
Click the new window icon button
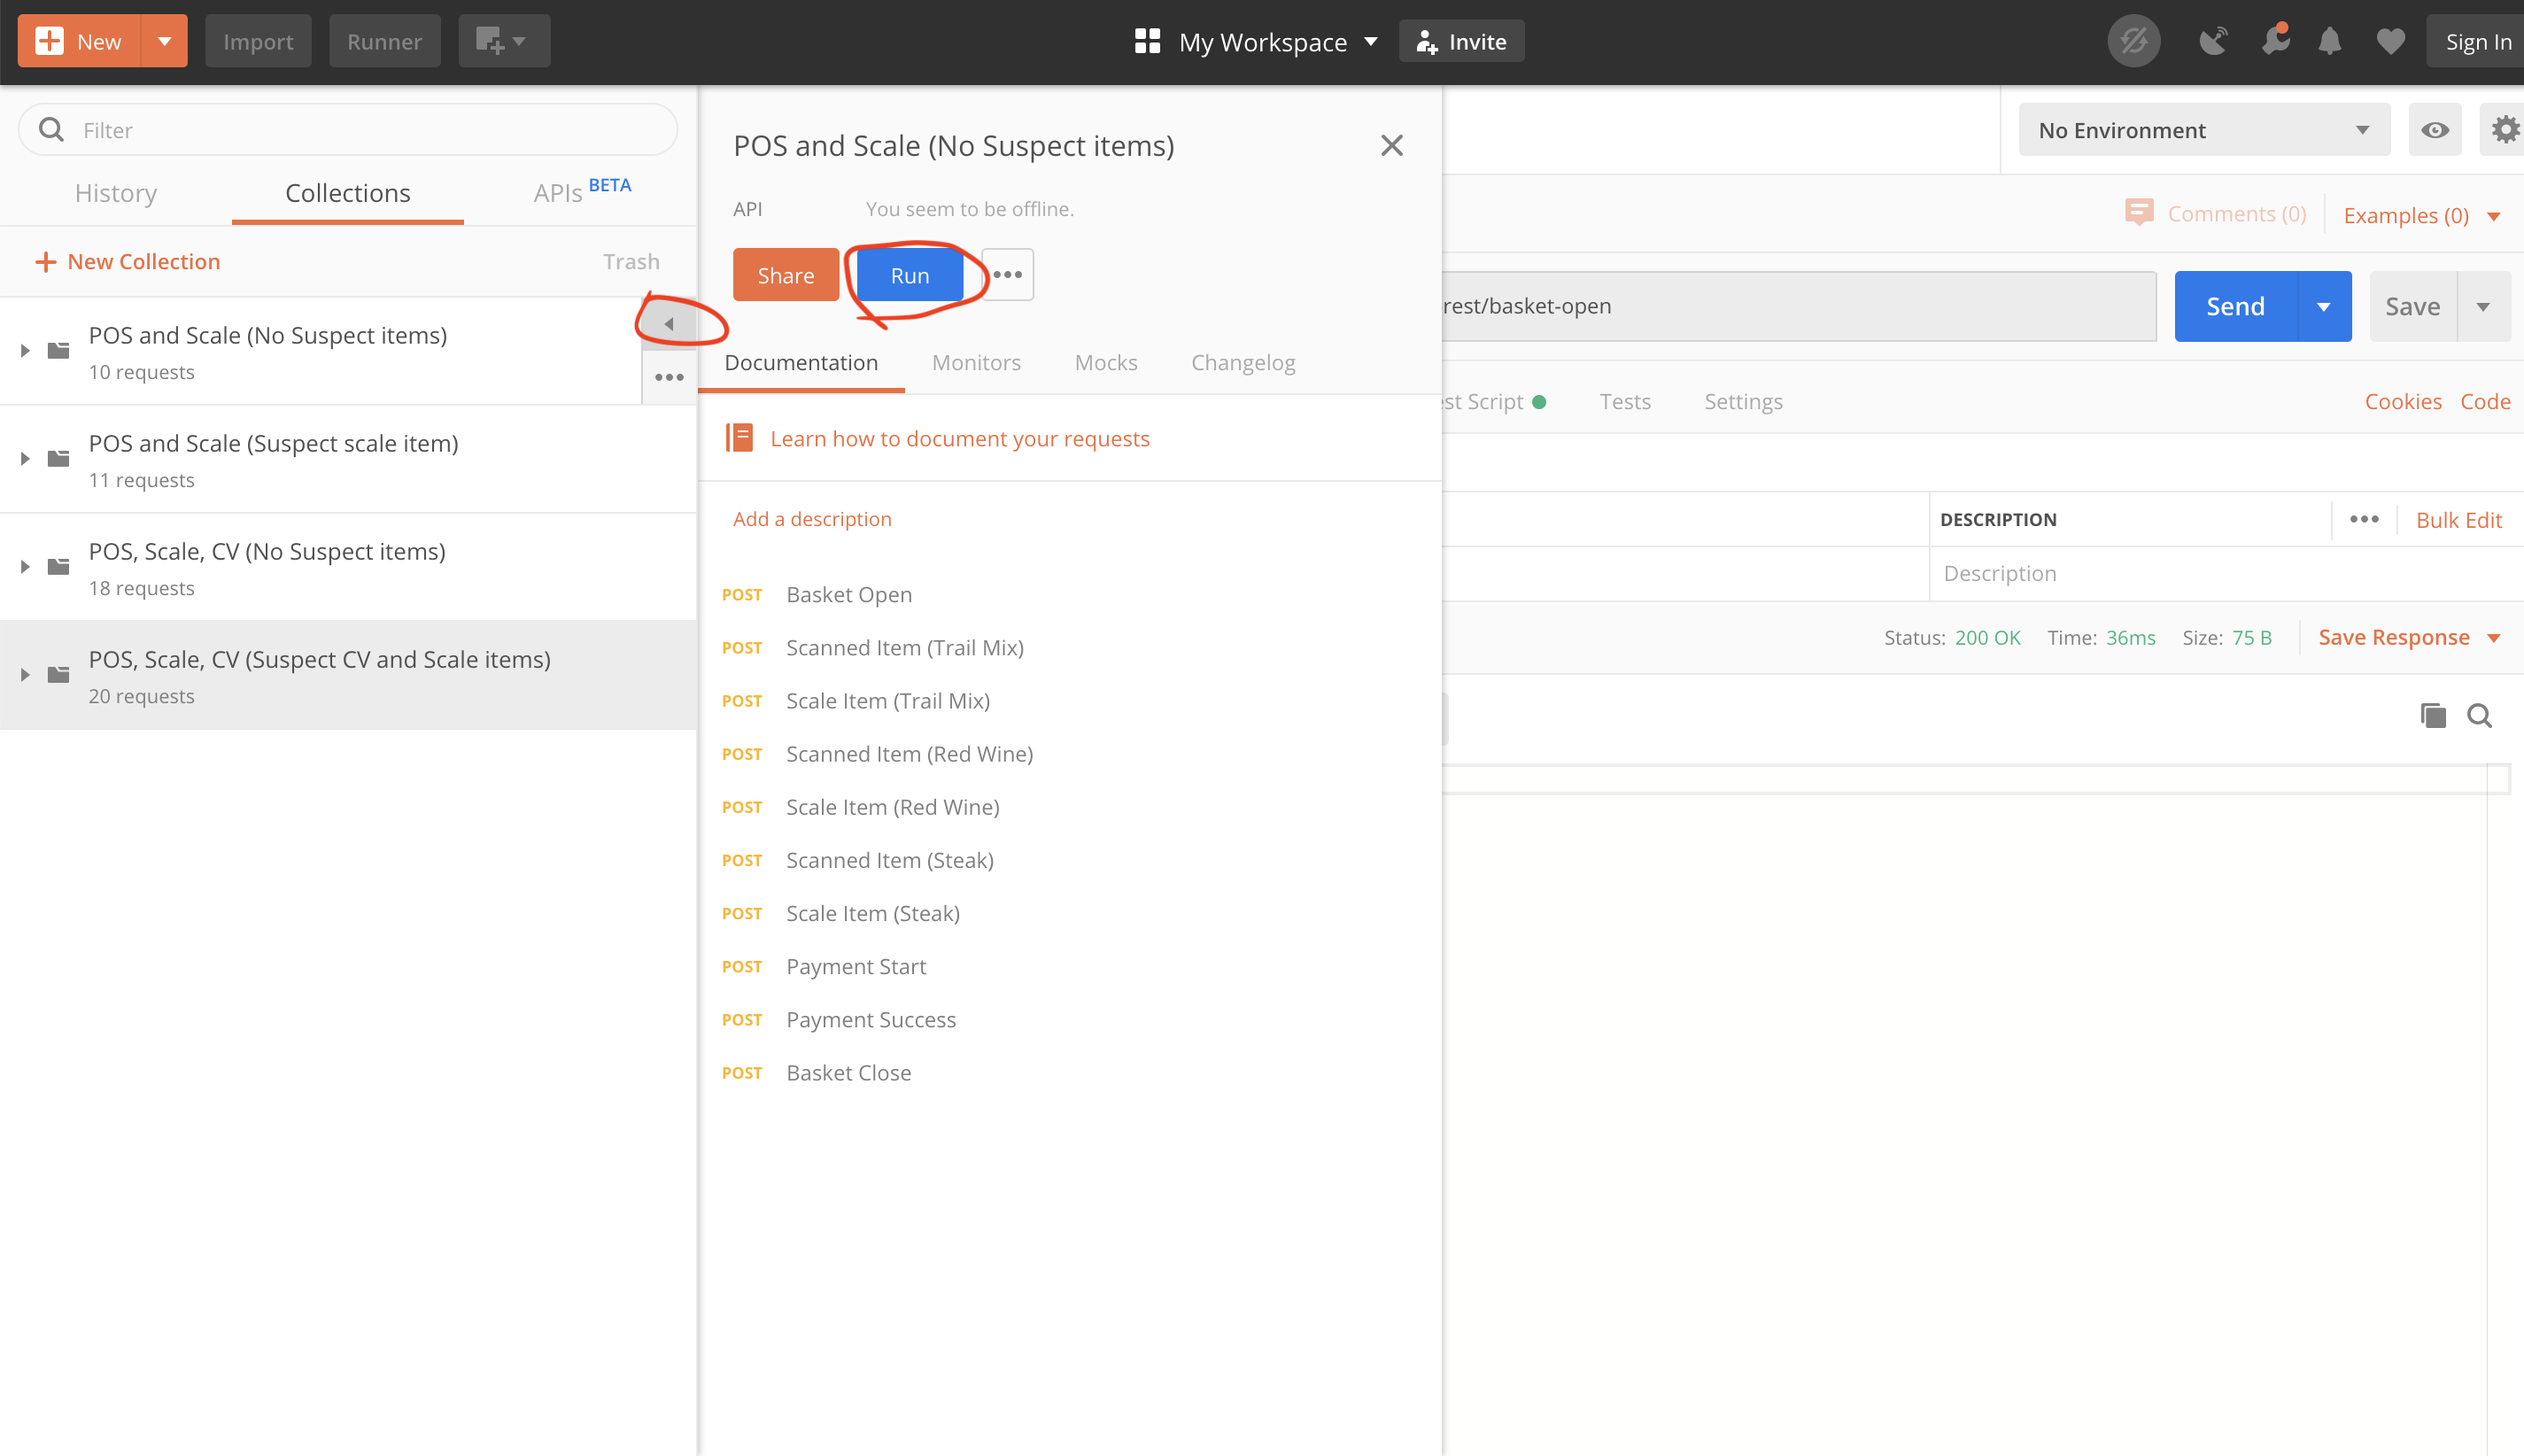coord(503,41)
